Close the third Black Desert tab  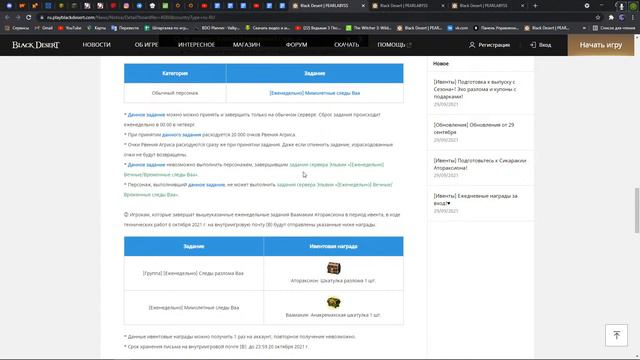[522, 6]
